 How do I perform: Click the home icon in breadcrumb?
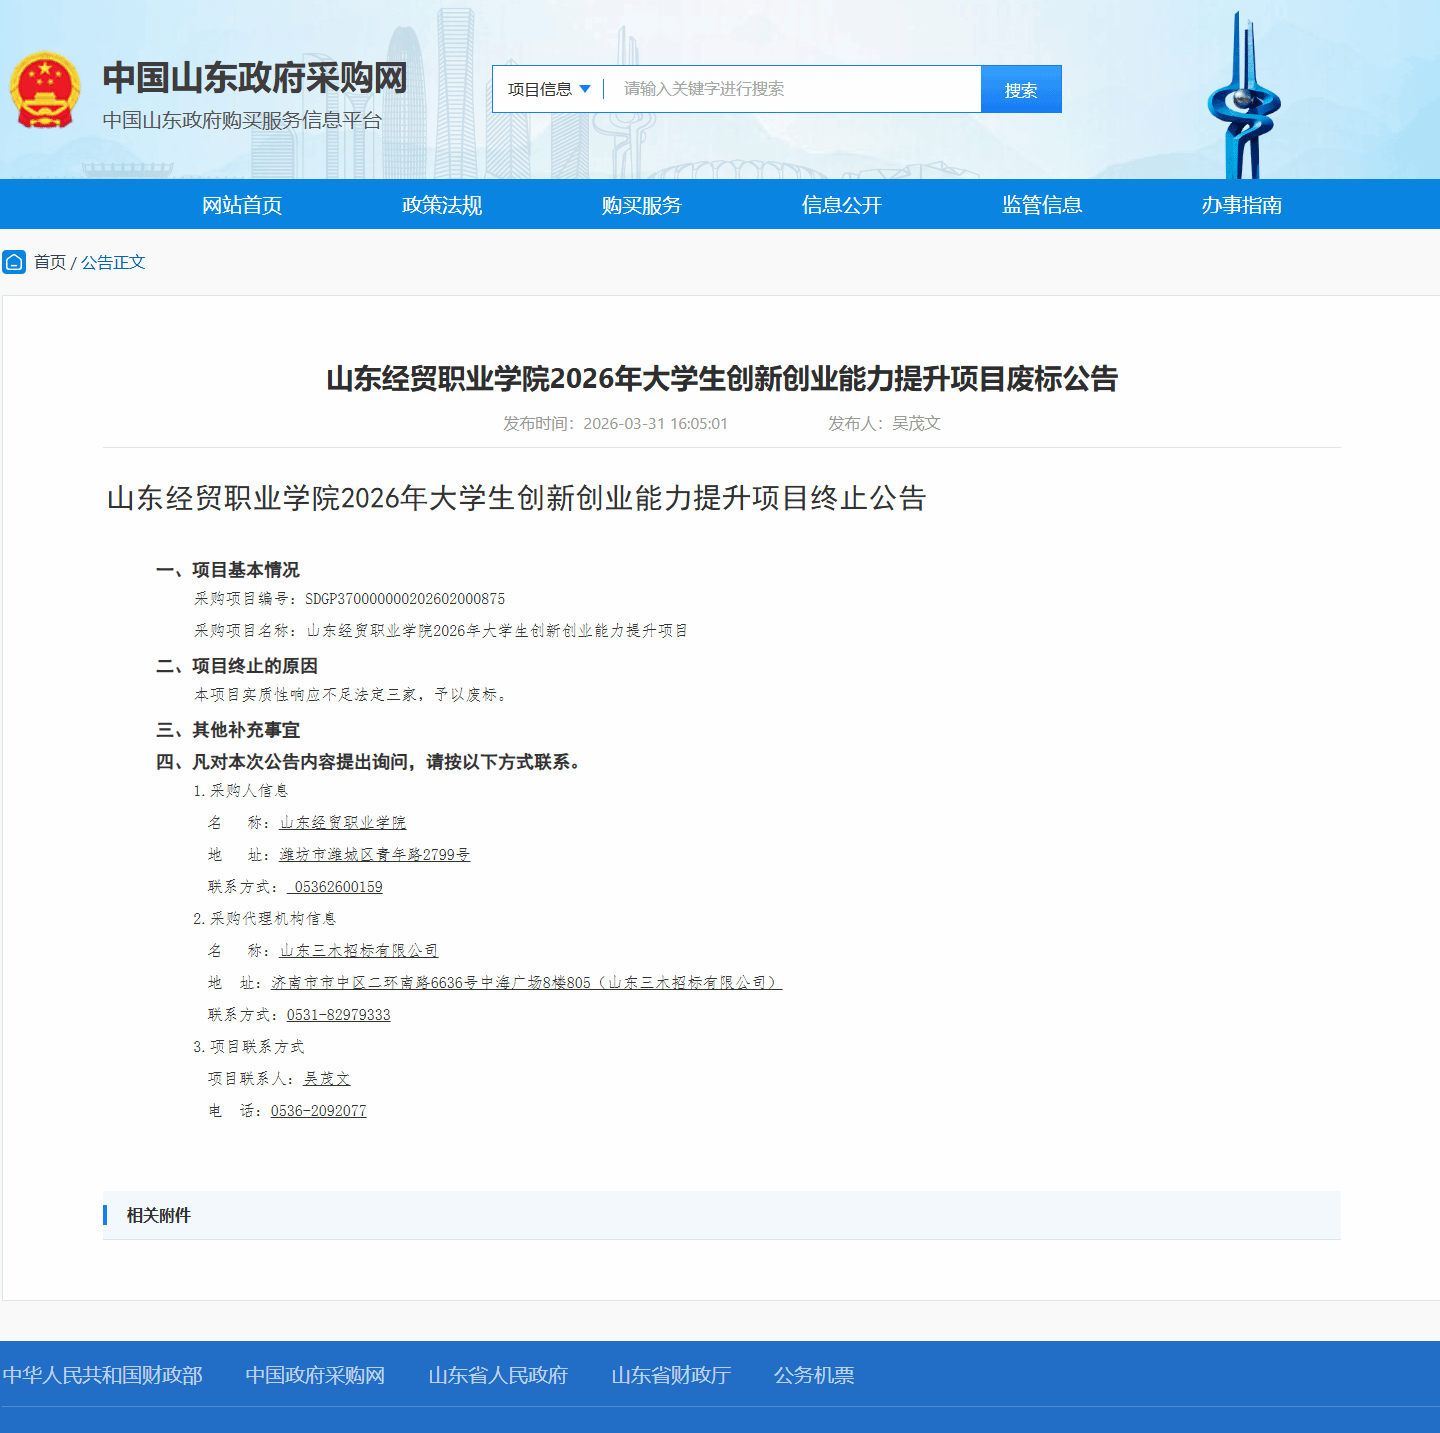pos(14,262)
